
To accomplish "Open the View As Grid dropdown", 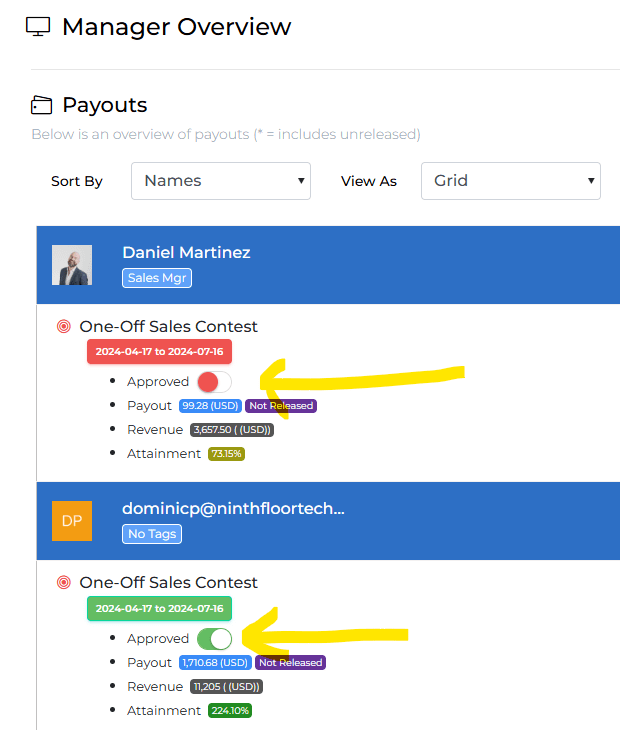I will [510, 181].
